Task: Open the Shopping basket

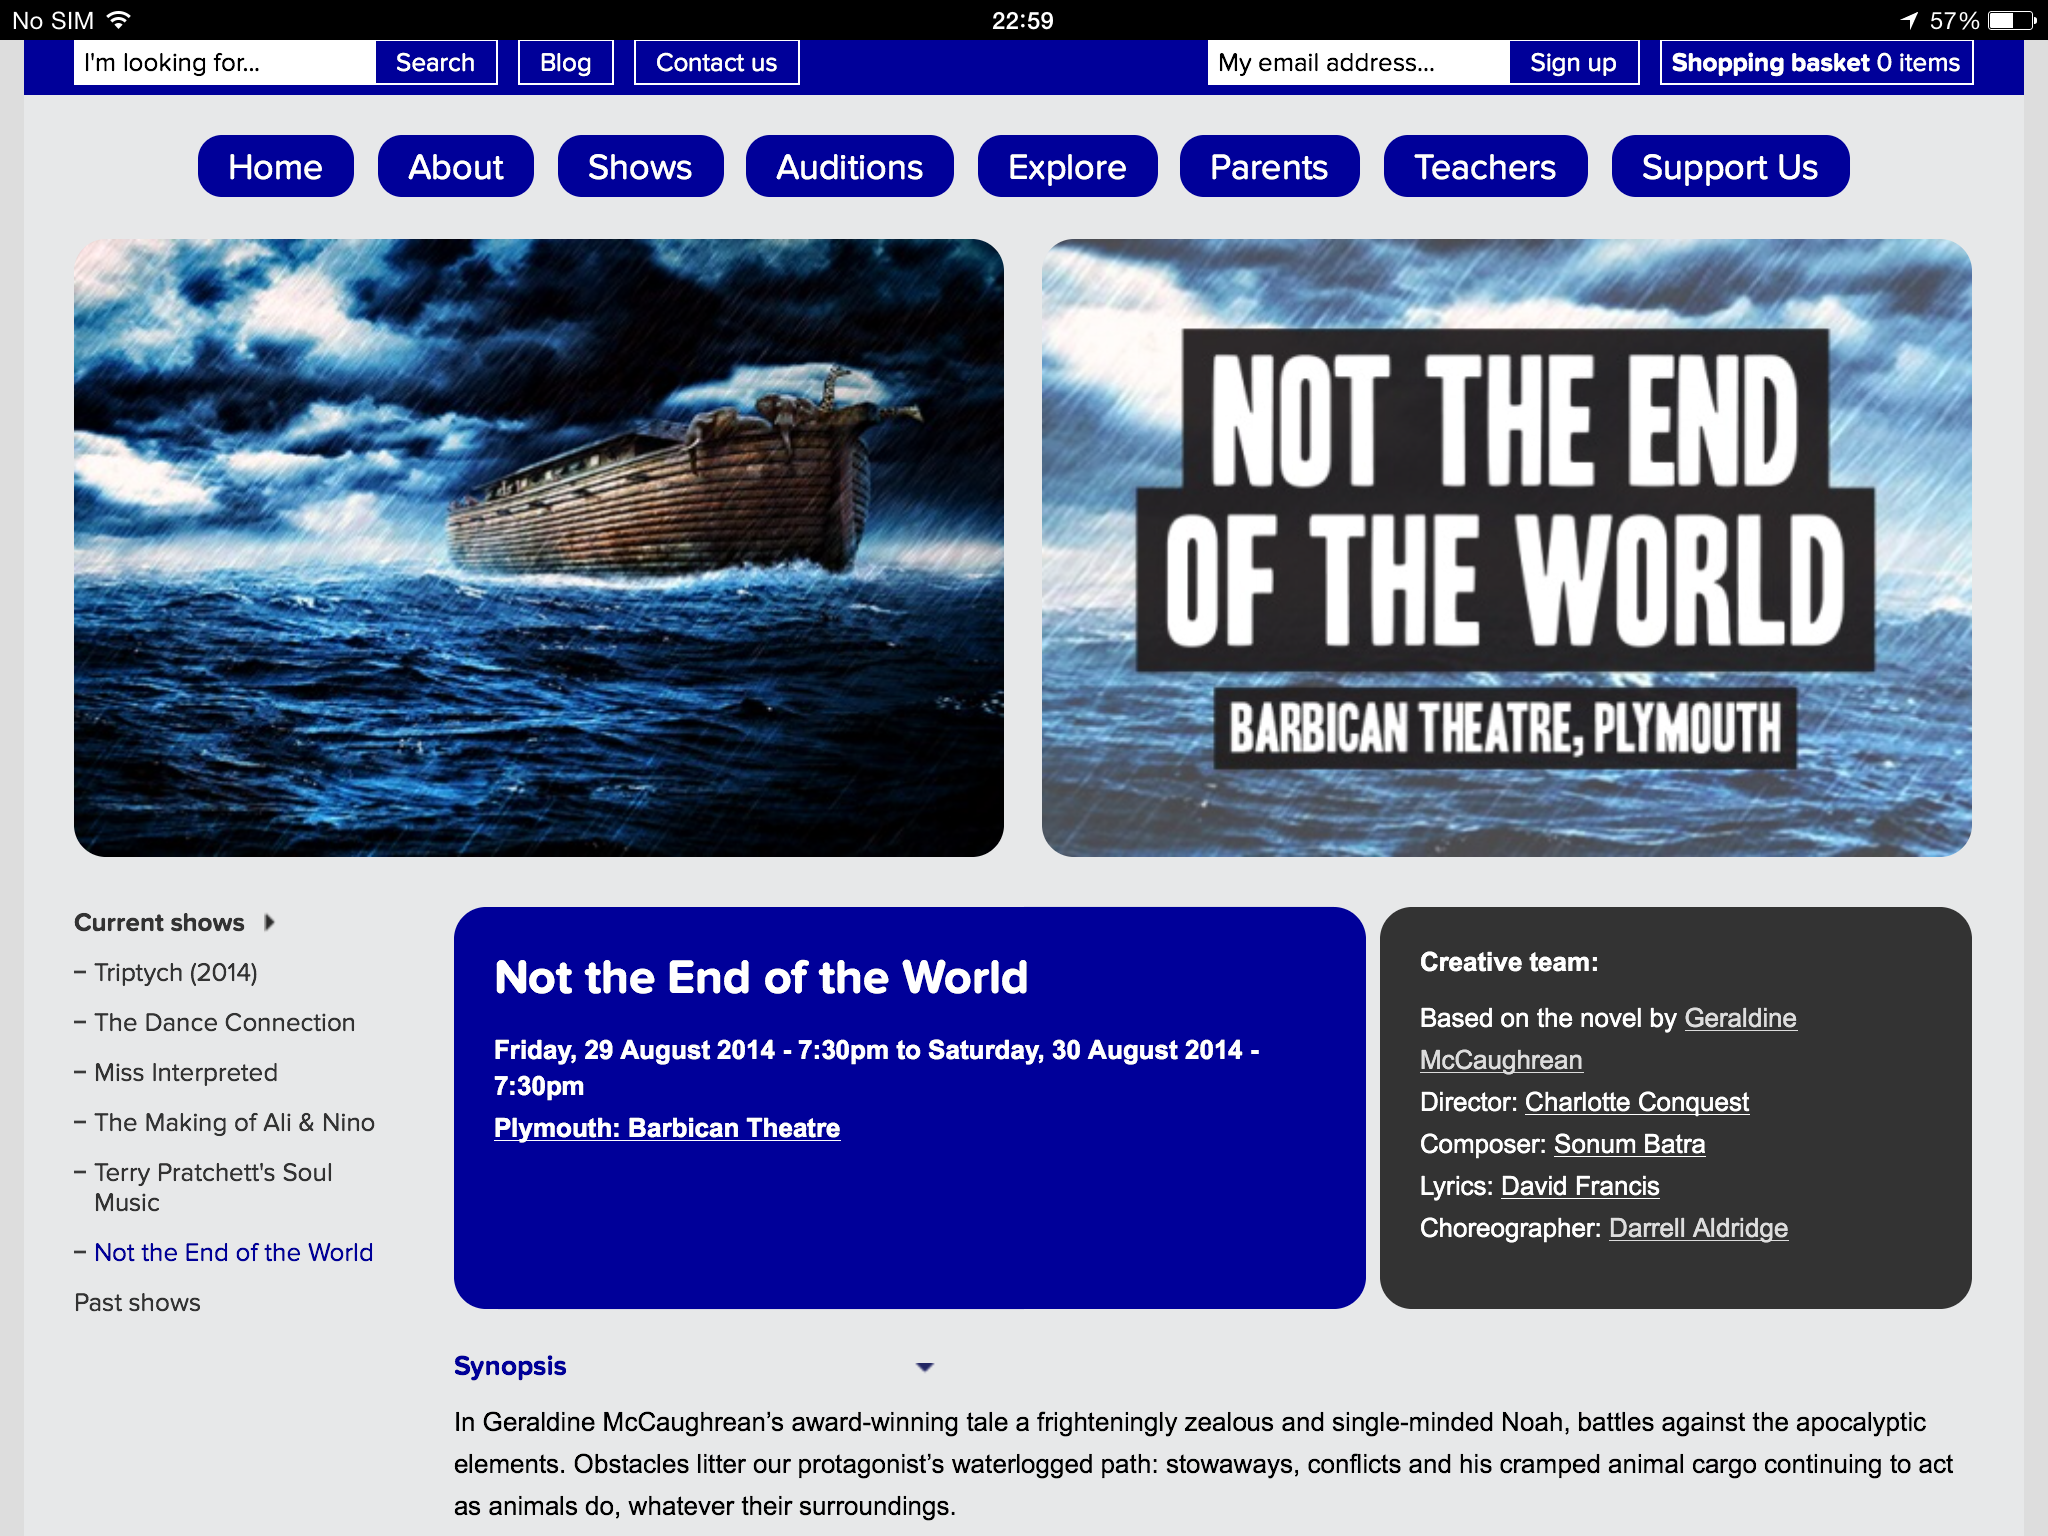Action: tap(1815, 63)
